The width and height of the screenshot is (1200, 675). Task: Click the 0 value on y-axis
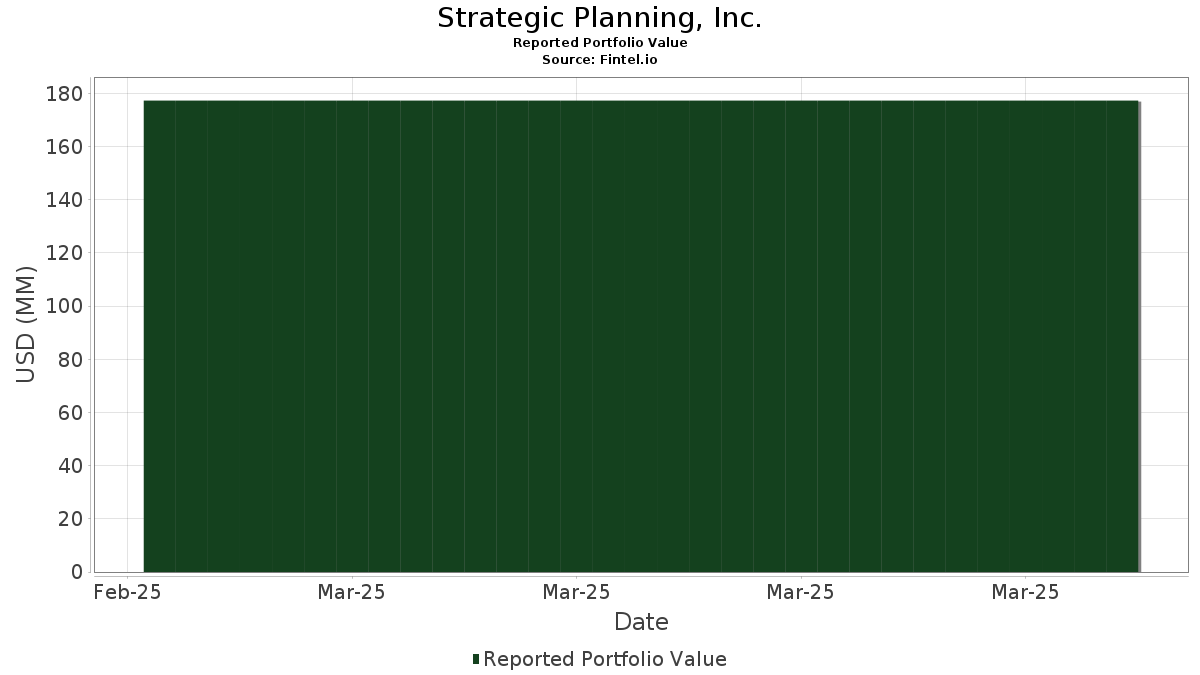(77, 572)
